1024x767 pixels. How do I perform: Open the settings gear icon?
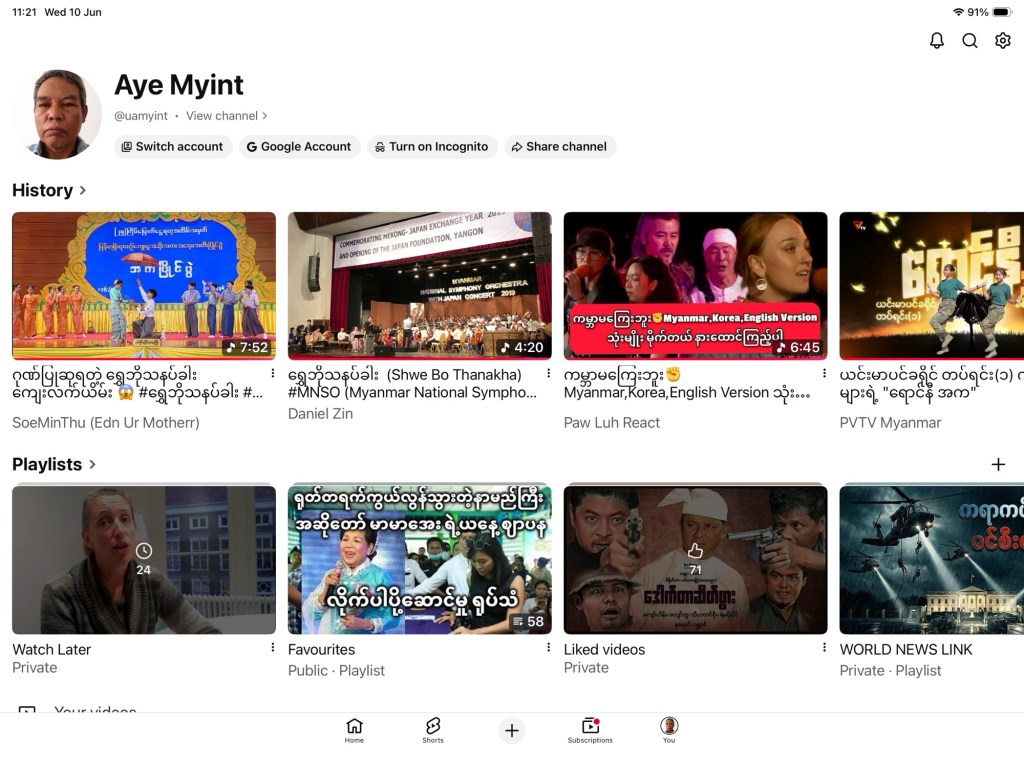(x=1002, y=41)
